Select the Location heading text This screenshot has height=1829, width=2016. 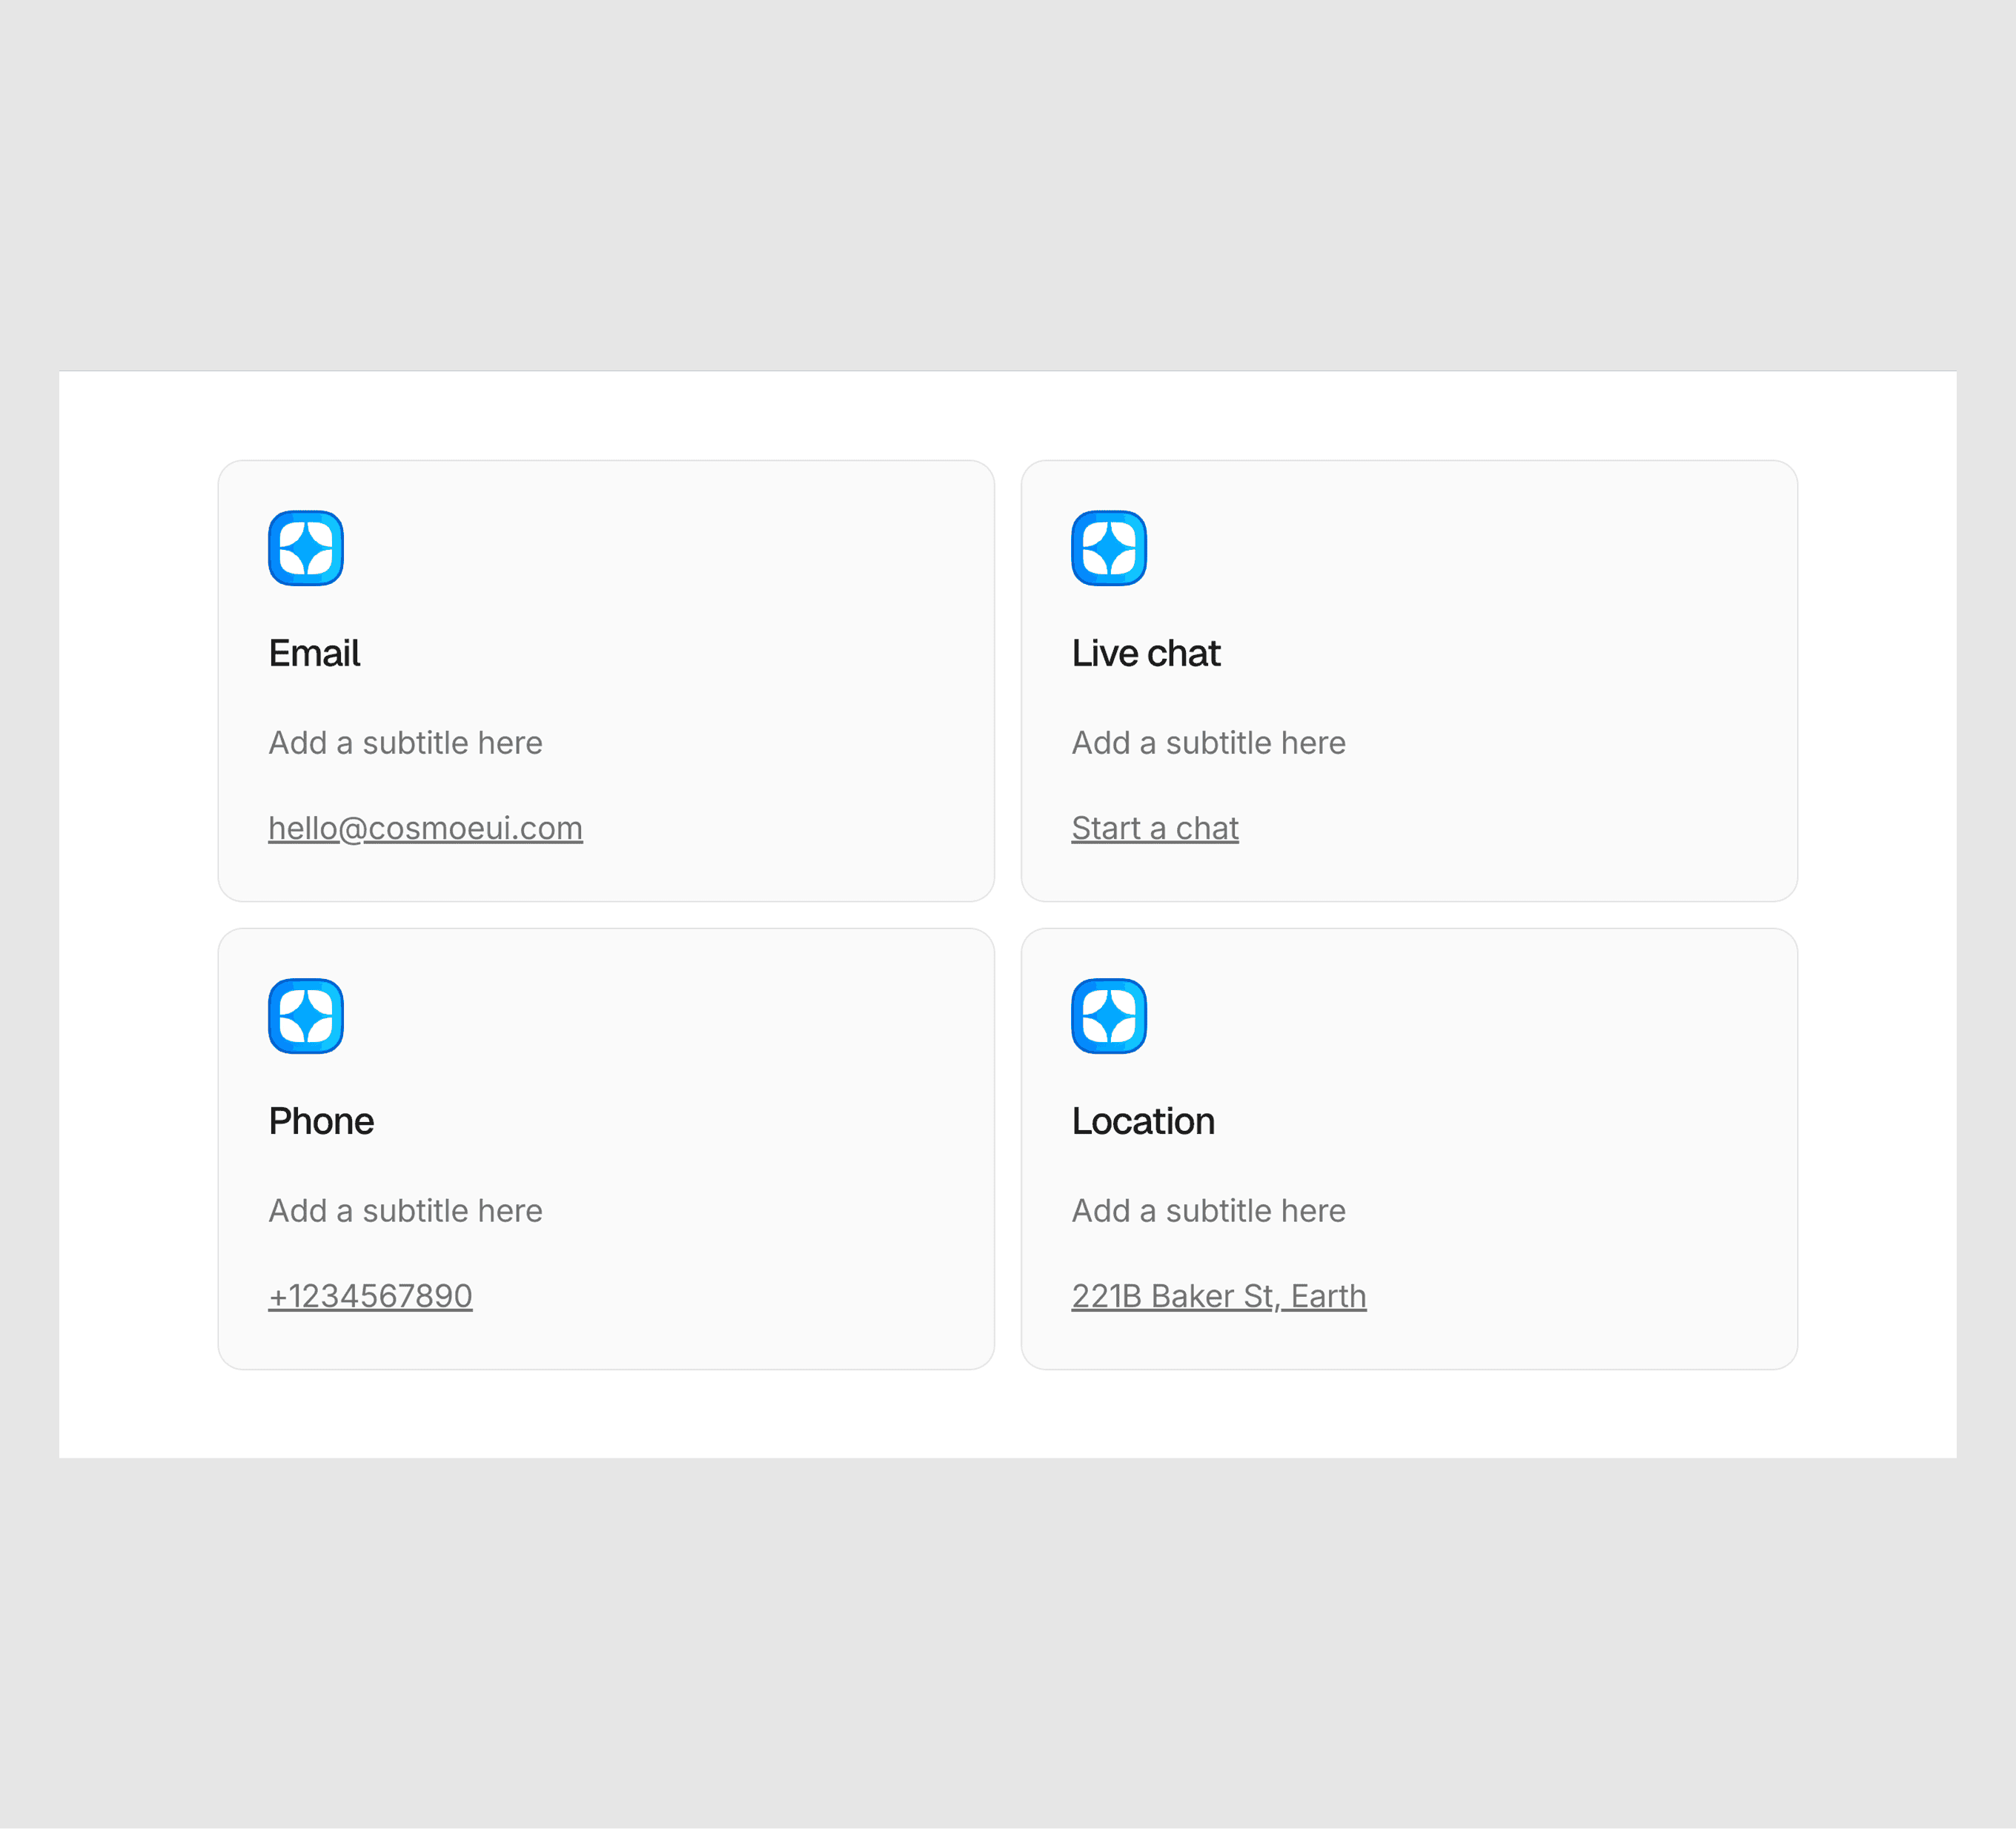coord(1143,1121)
